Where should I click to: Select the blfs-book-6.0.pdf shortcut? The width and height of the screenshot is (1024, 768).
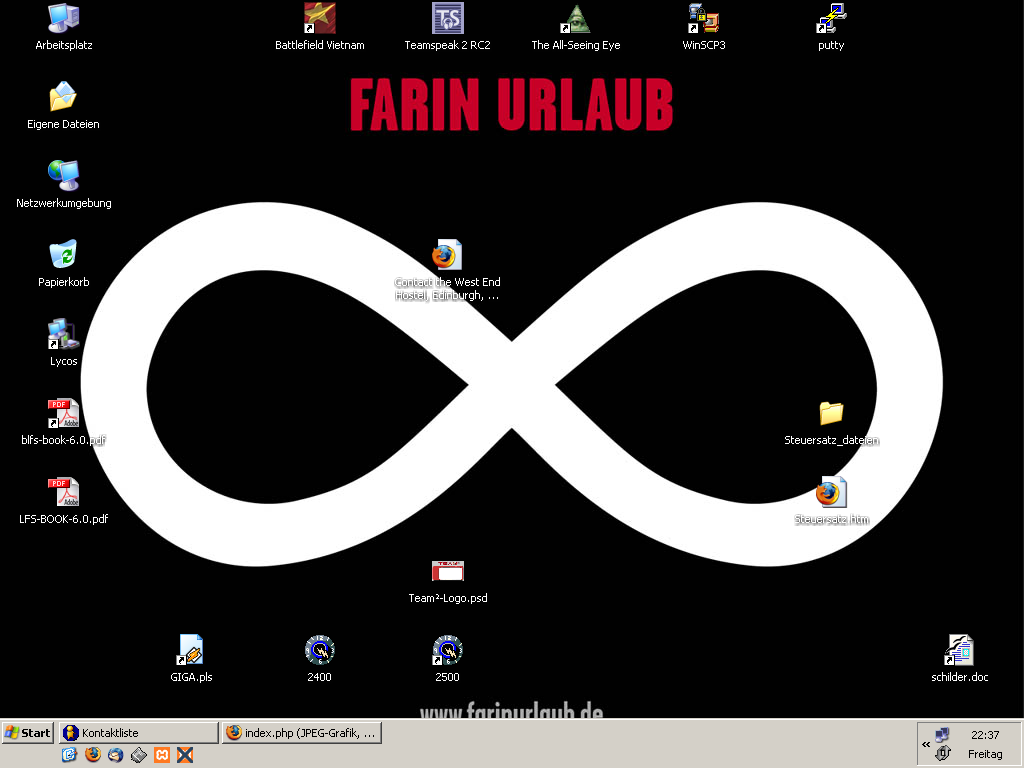click(x=63, y=414)
